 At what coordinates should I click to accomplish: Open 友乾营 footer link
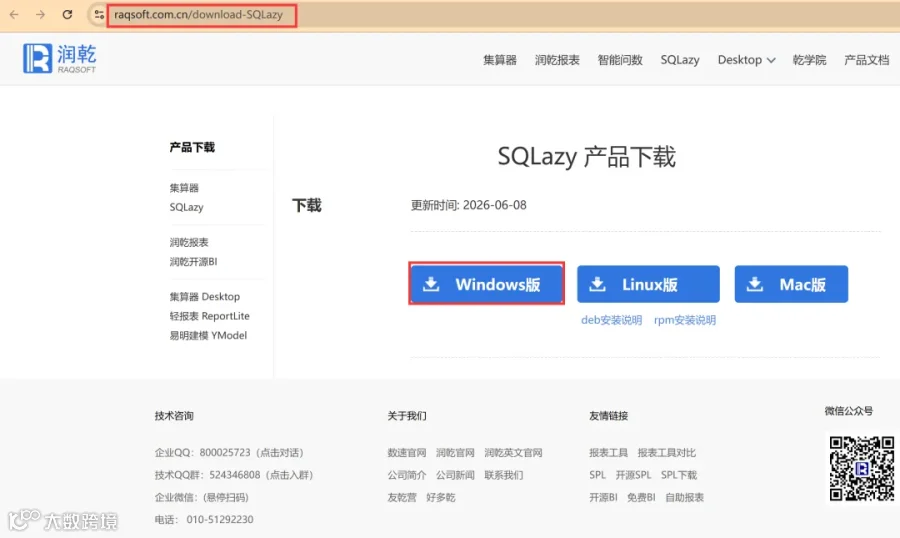coord(402,497)
